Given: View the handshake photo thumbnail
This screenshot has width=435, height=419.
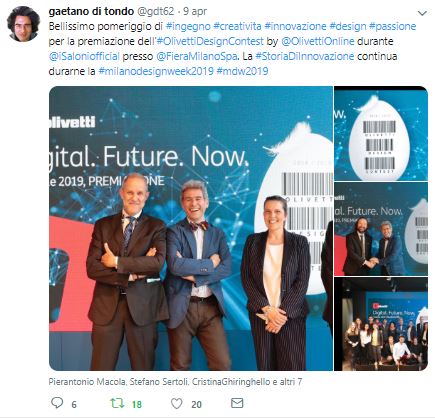Looking at the screenshot, I should 381,229.
